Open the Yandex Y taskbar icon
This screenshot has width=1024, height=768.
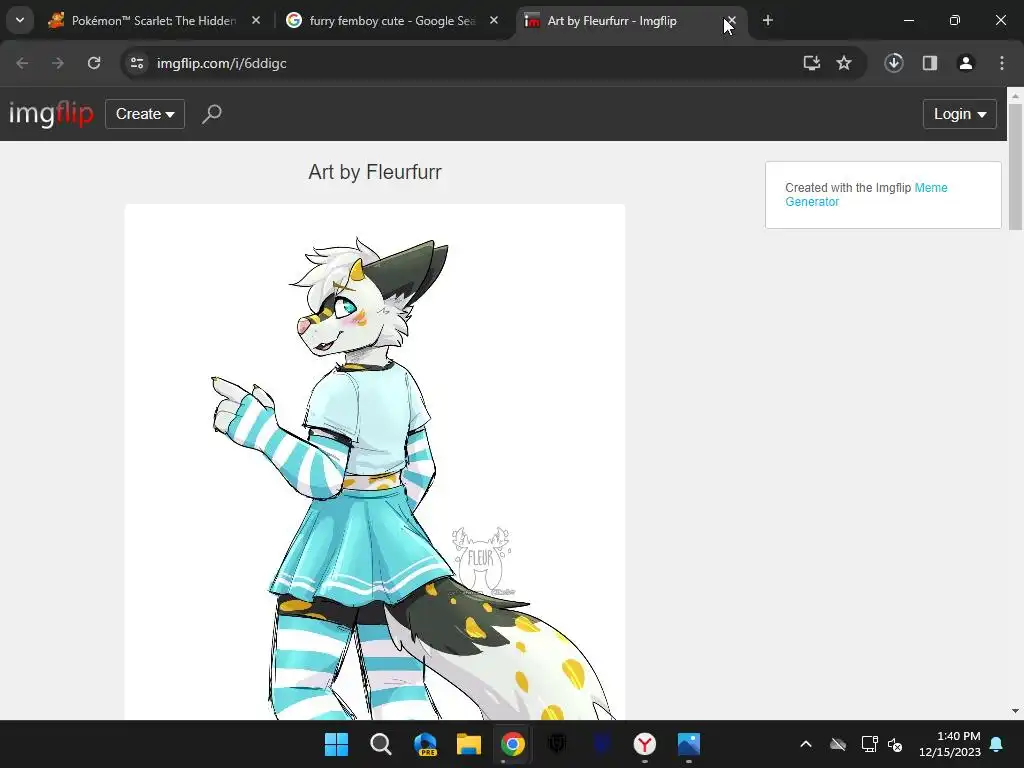[x=645, y=744]
